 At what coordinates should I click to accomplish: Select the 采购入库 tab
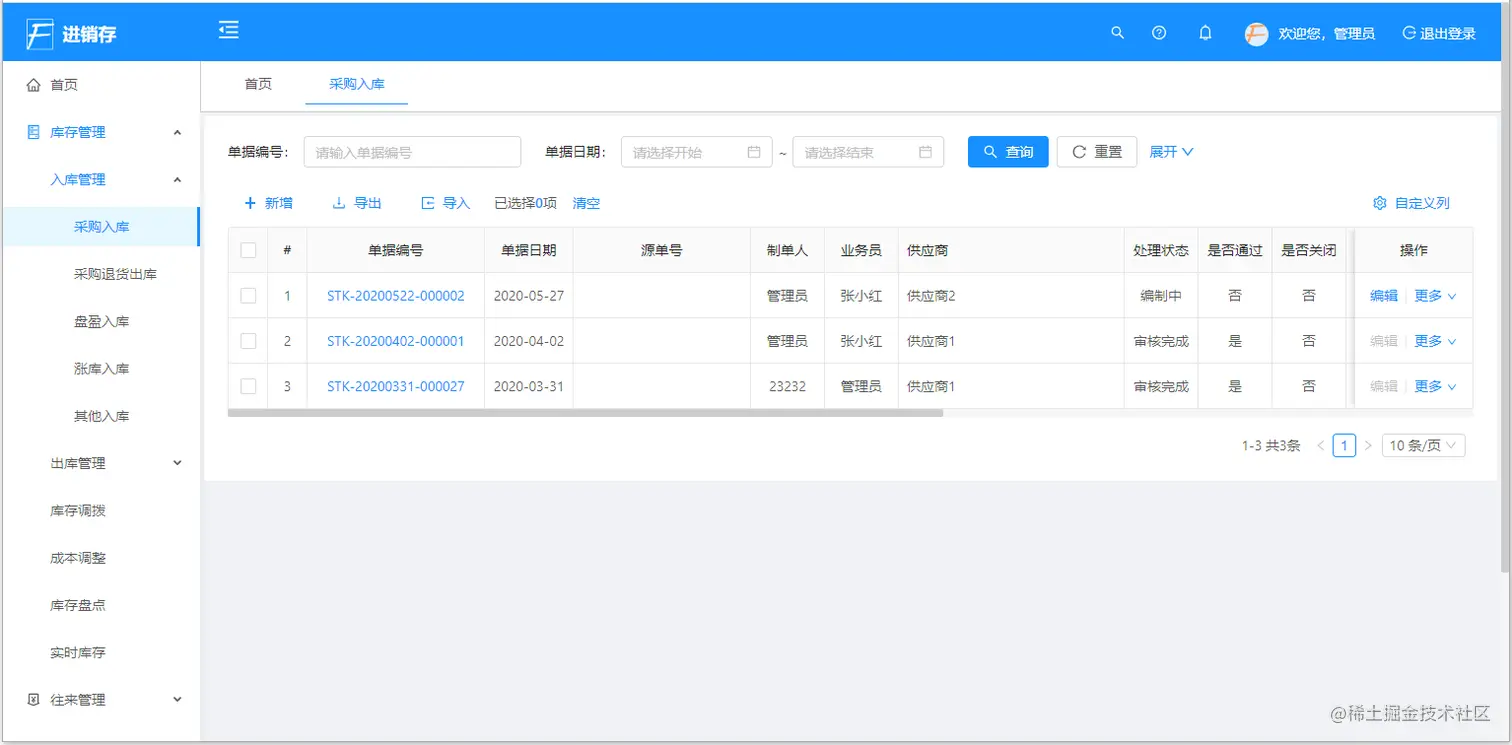point(357,84)
